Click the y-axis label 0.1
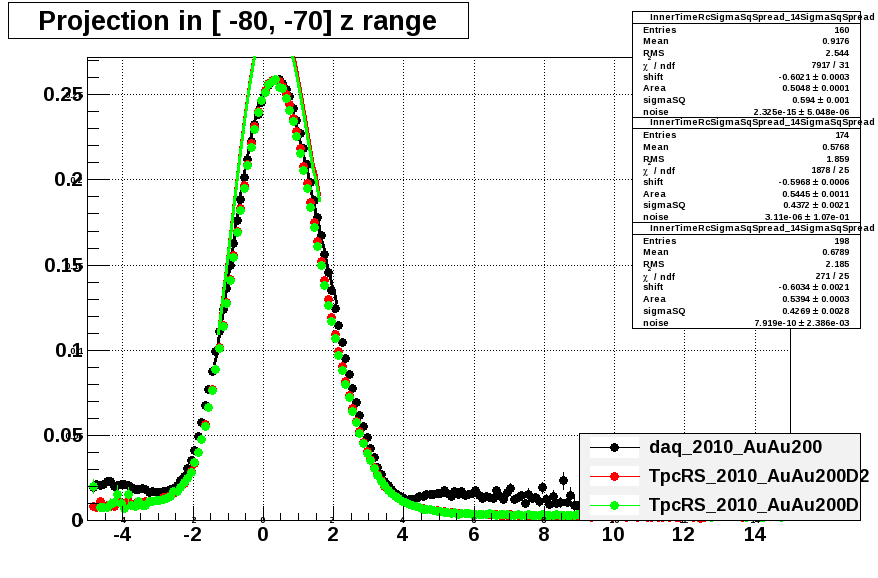The width and height of the screenshot is (878, 578). 69,350
